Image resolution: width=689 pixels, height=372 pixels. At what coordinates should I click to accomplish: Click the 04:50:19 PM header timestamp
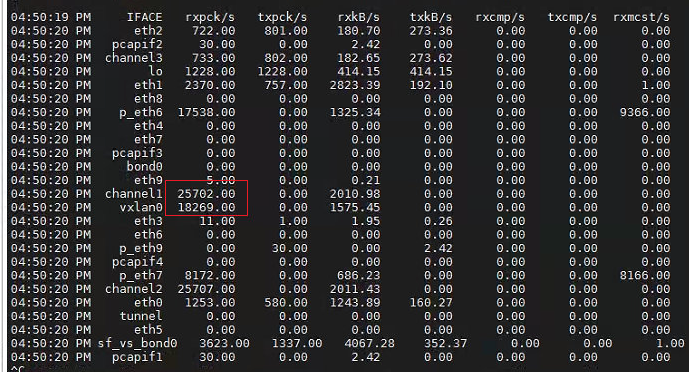click(x=51, y=17)
